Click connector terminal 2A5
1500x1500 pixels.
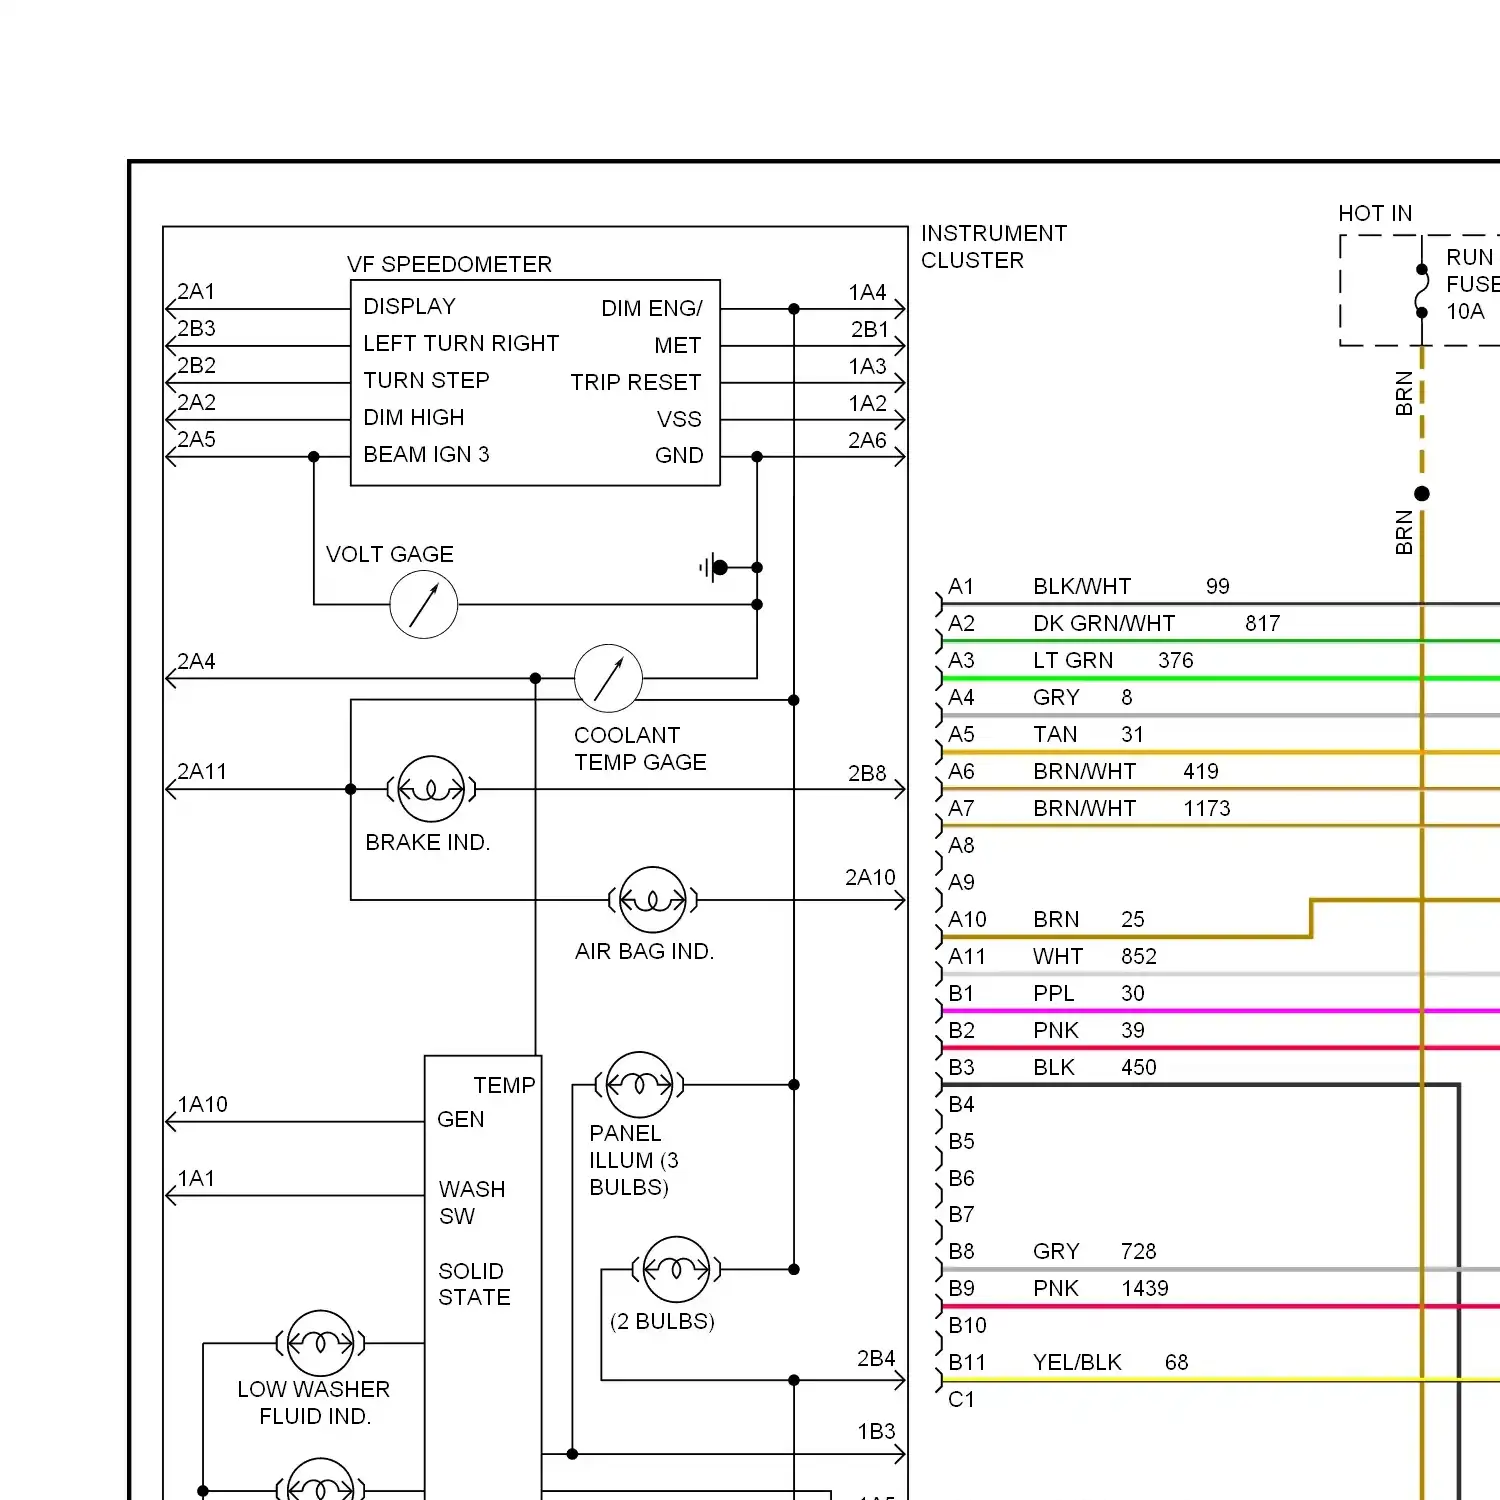point(196,439)
